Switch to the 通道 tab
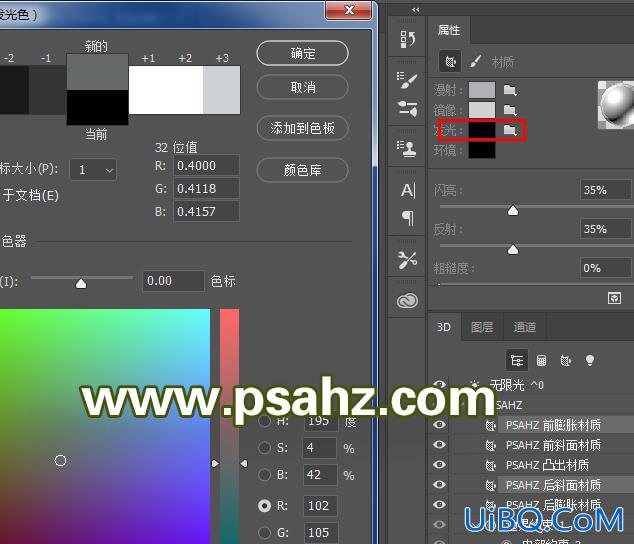The width and height of the screenshot is (634, 544). pos(524,327)
